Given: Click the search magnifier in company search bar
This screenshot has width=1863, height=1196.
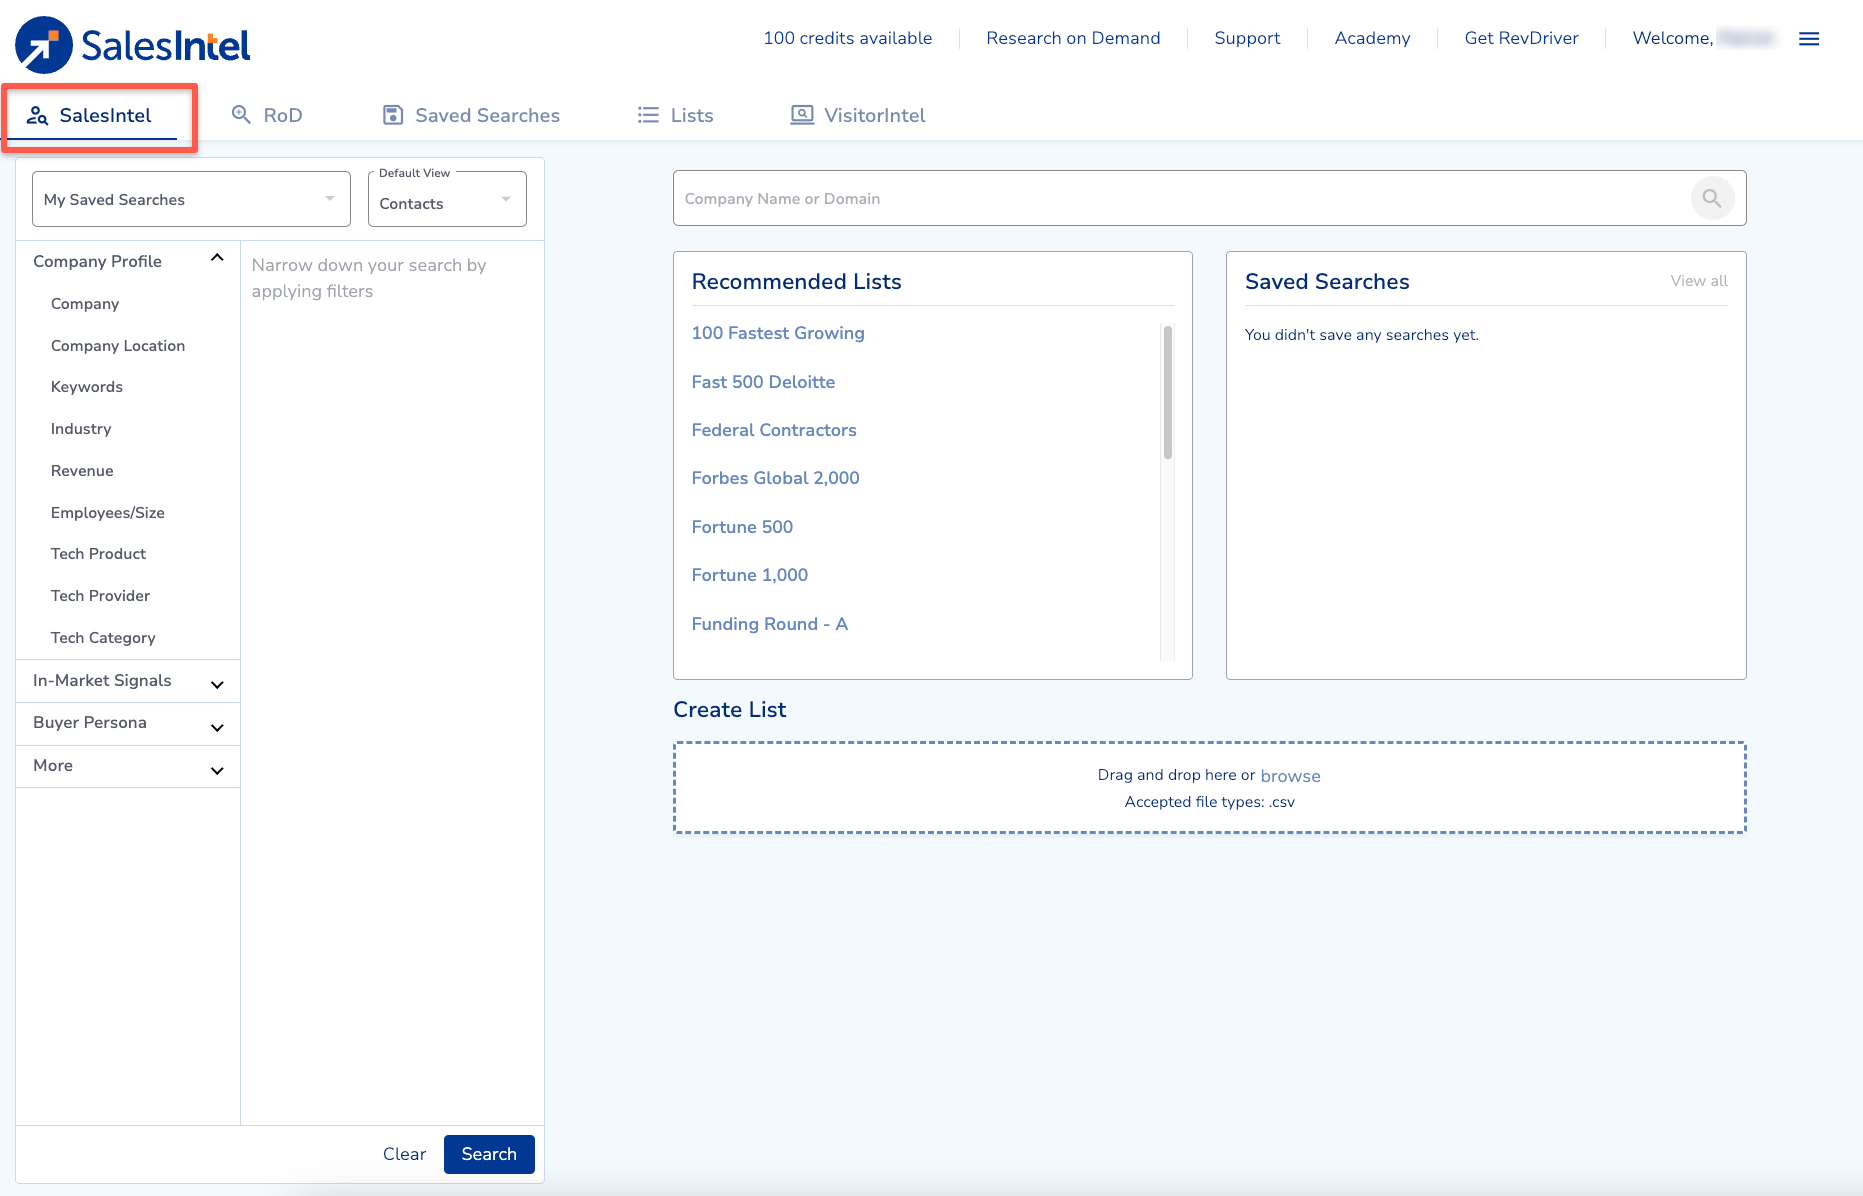Looking at the screenshot, I should click(1712, 198).
